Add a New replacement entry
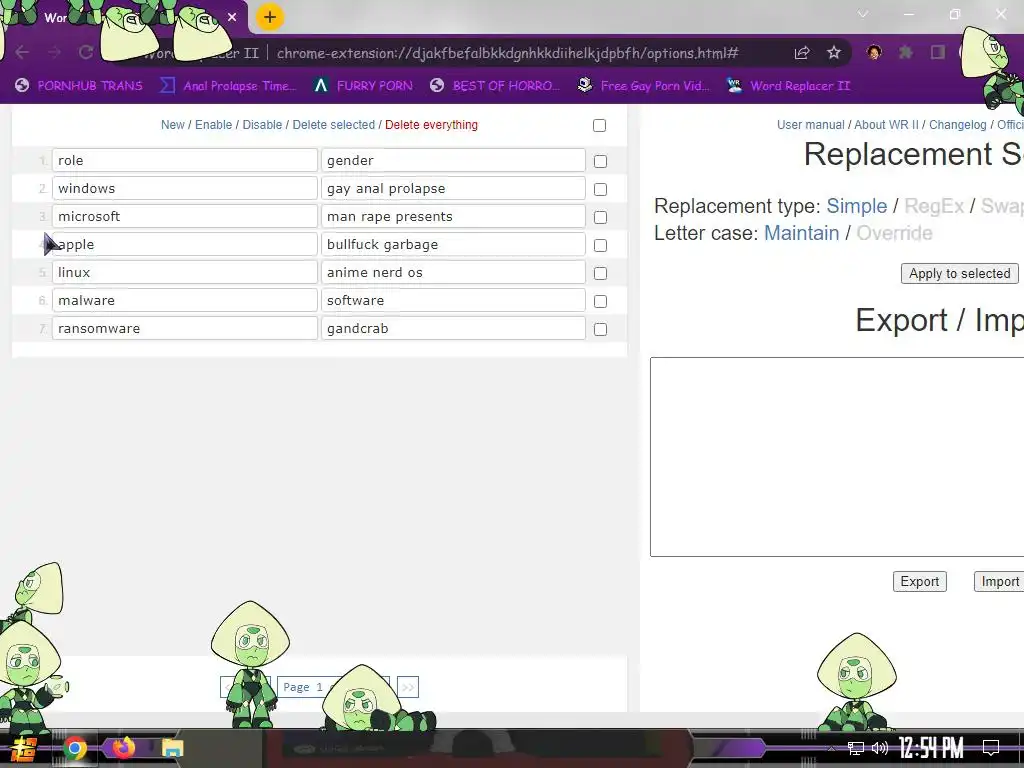The image size is (1024, 768). [172, 125]
